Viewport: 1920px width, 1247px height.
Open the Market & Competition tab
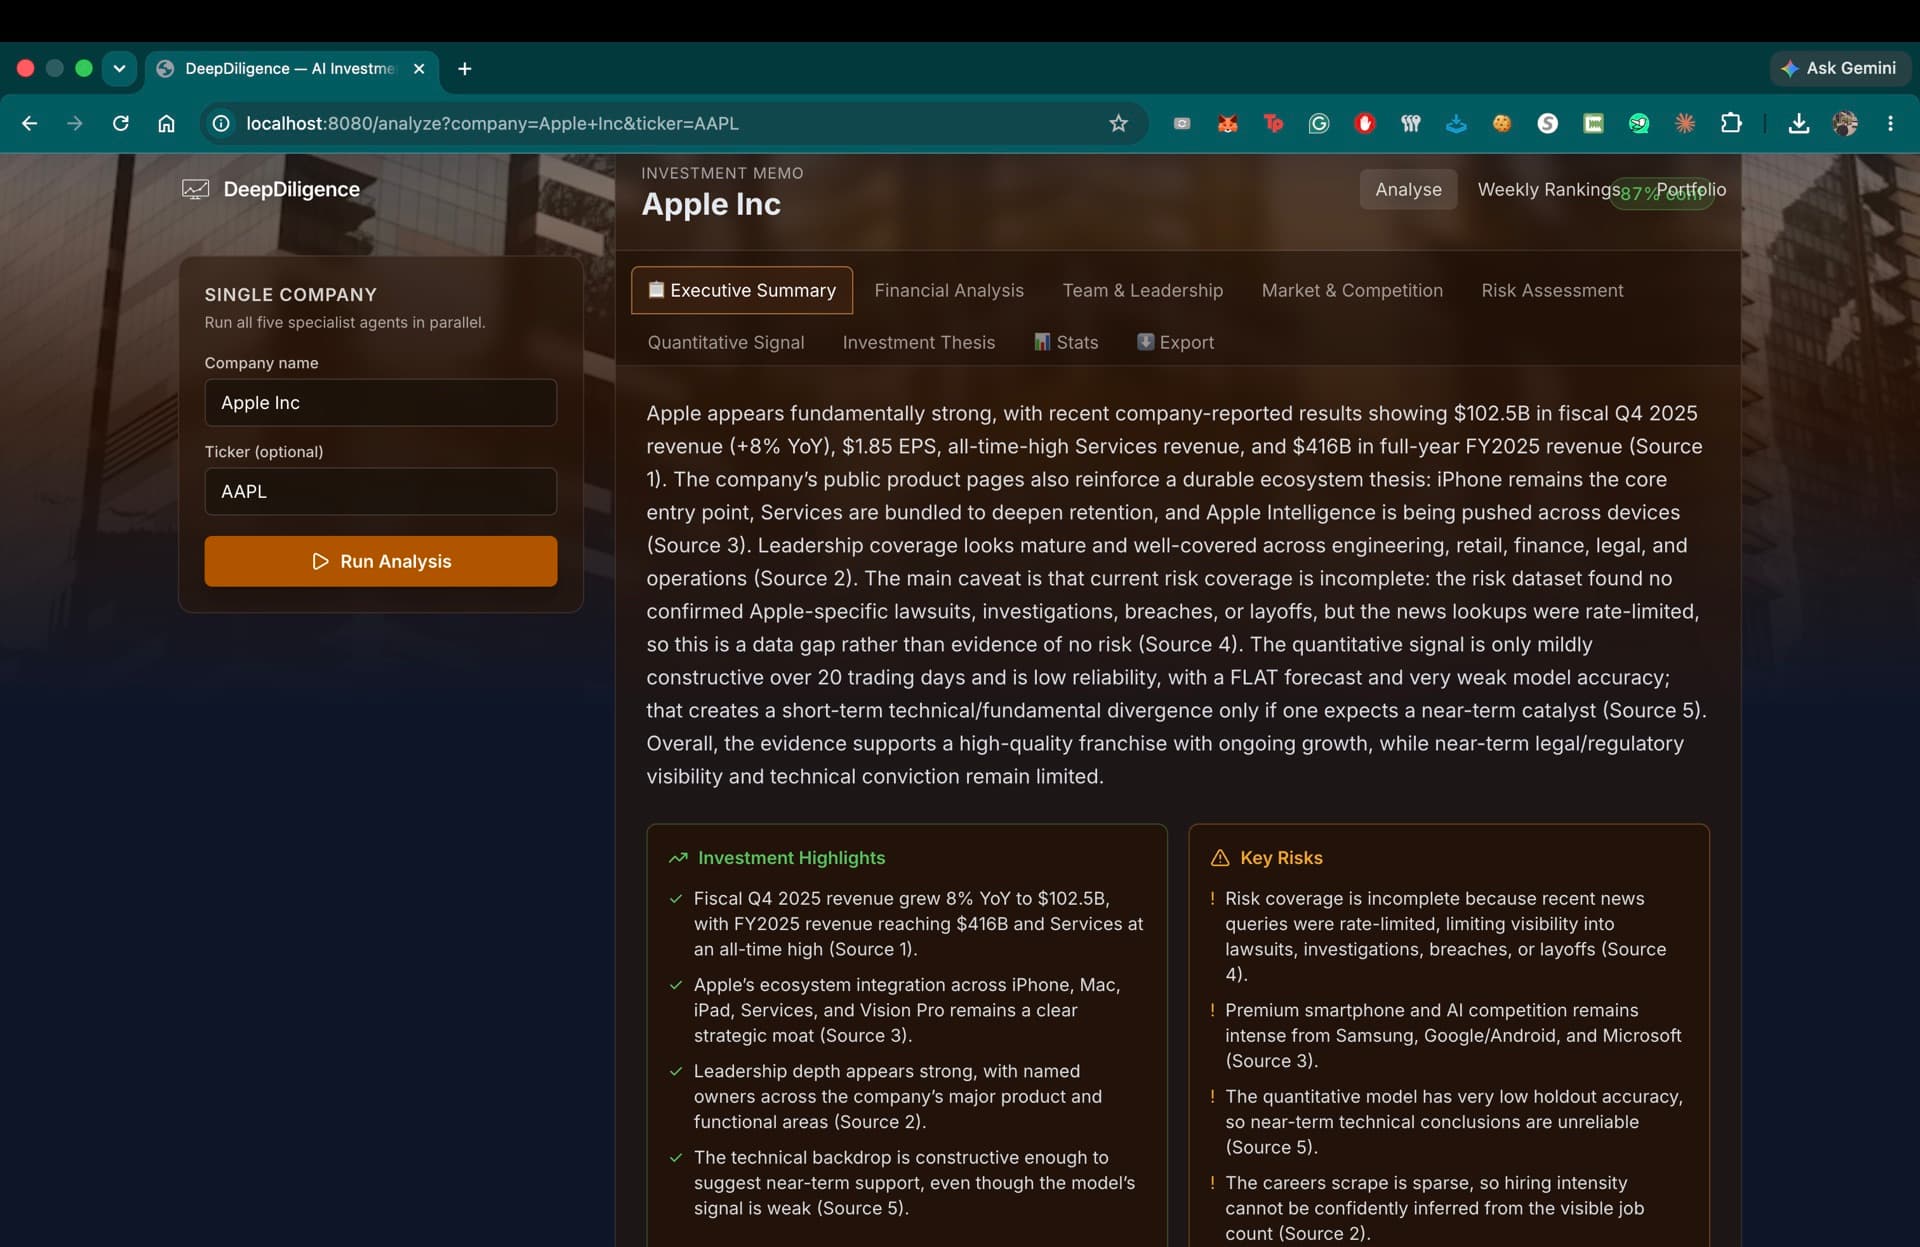click(x=1352, y=290)
